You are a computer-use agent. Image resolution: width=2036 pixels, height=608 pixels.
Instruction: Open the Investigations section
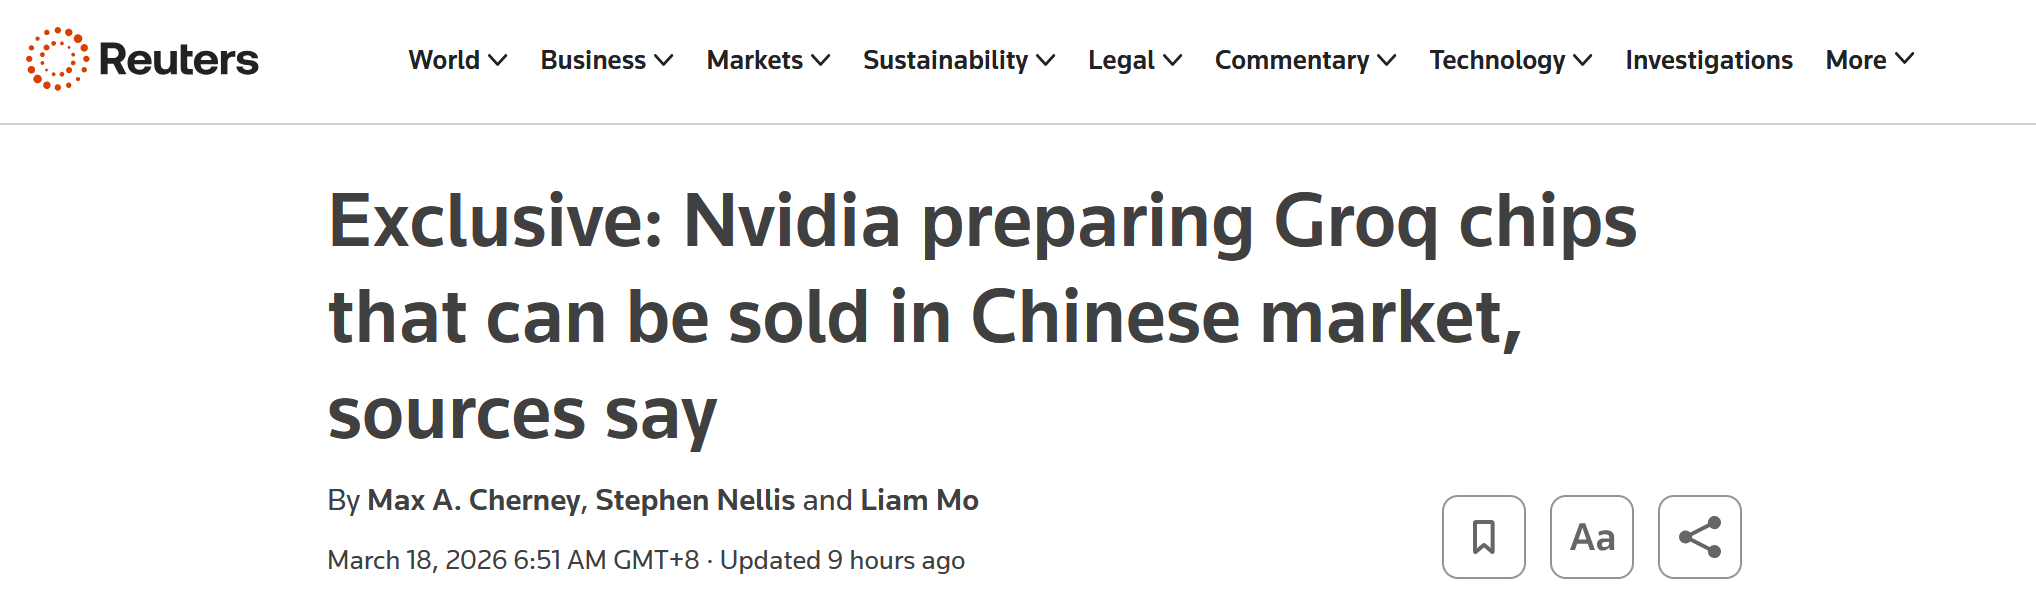coord(1708,60)
